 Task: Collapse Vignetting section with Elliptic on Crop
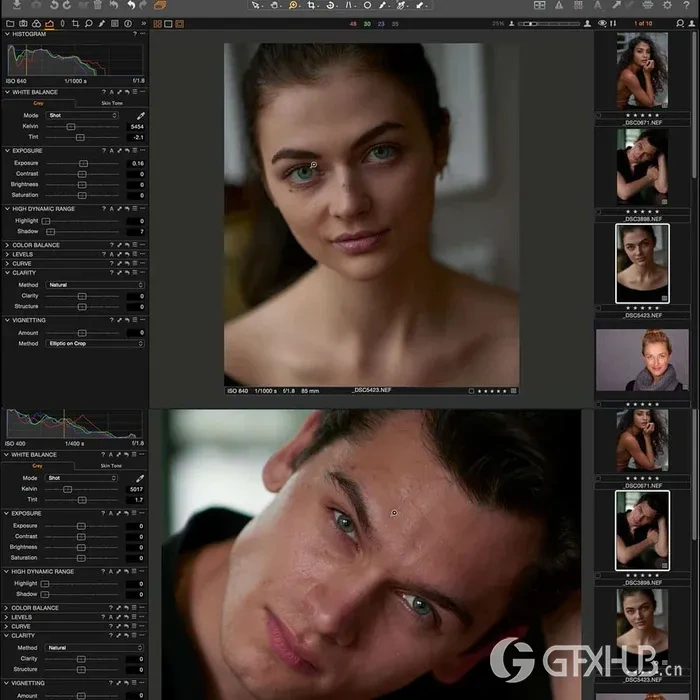point(7,321)
